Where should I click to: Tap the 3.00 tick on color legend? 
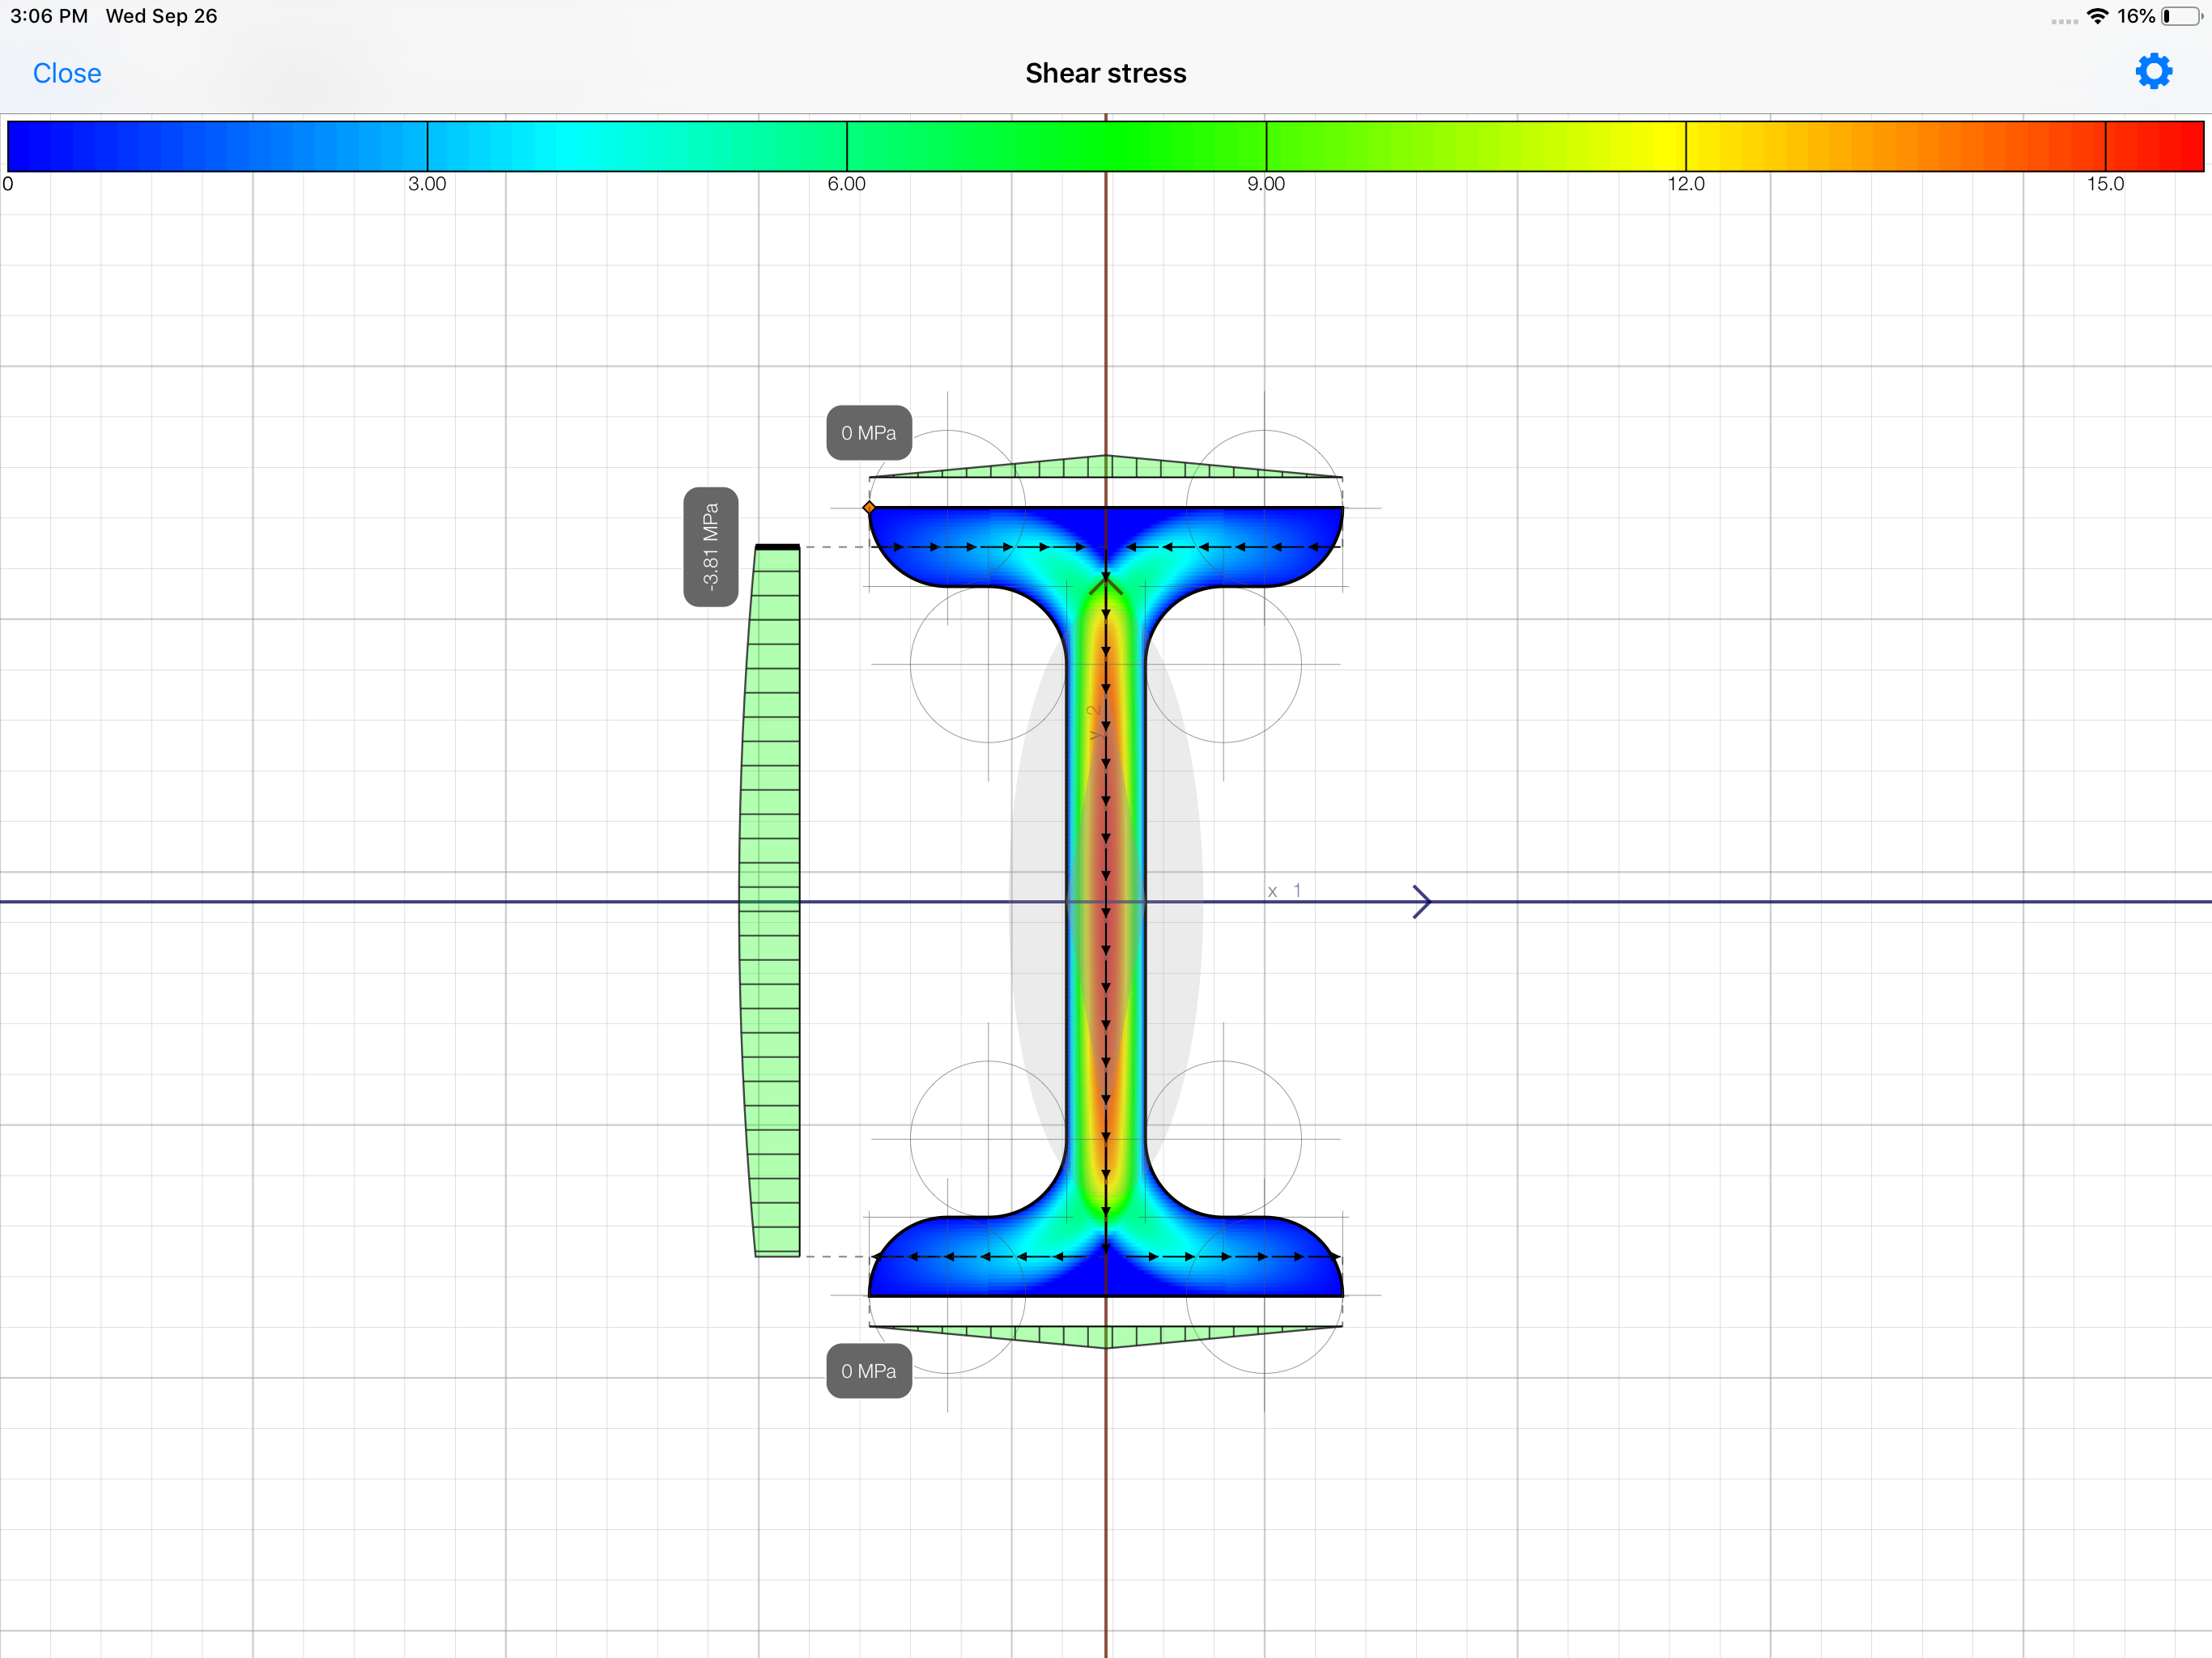click(427, 184)
